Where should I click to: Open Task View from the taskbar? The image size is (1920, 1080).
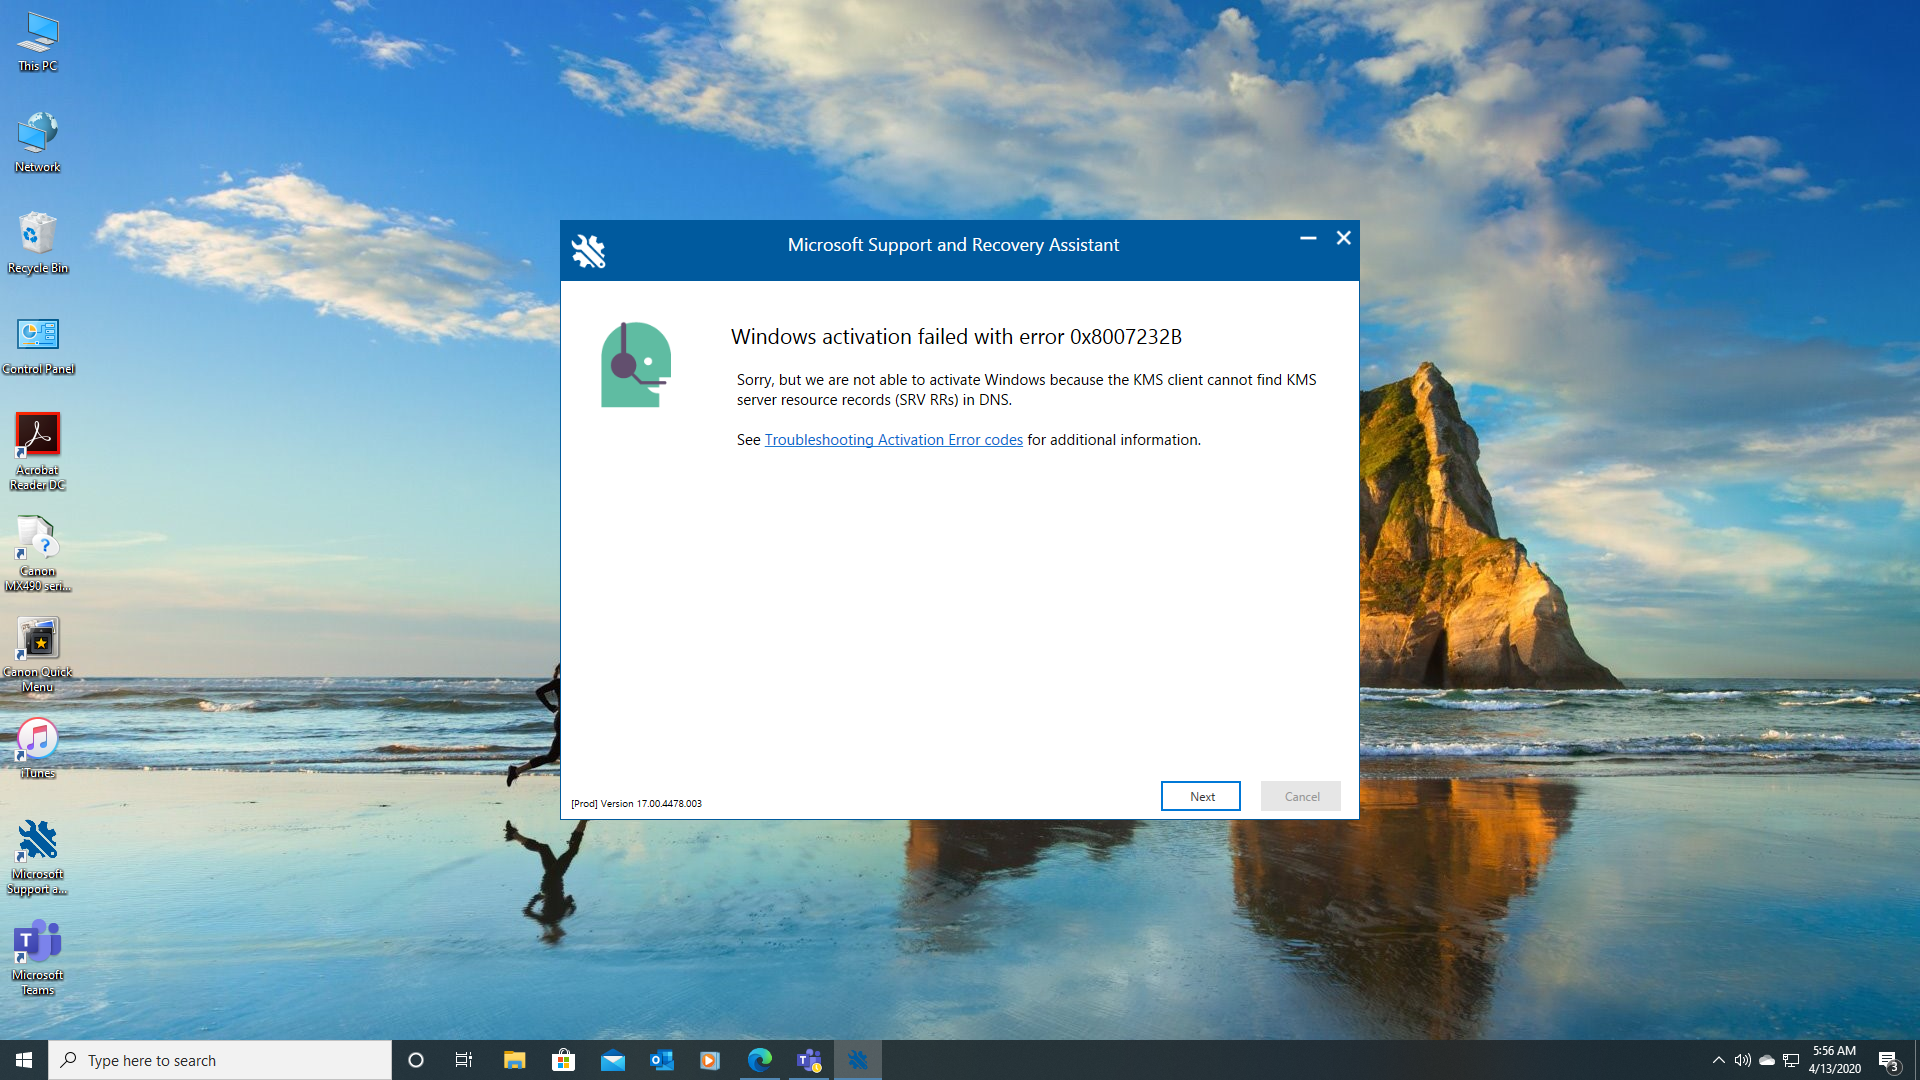pos(464,1060)
